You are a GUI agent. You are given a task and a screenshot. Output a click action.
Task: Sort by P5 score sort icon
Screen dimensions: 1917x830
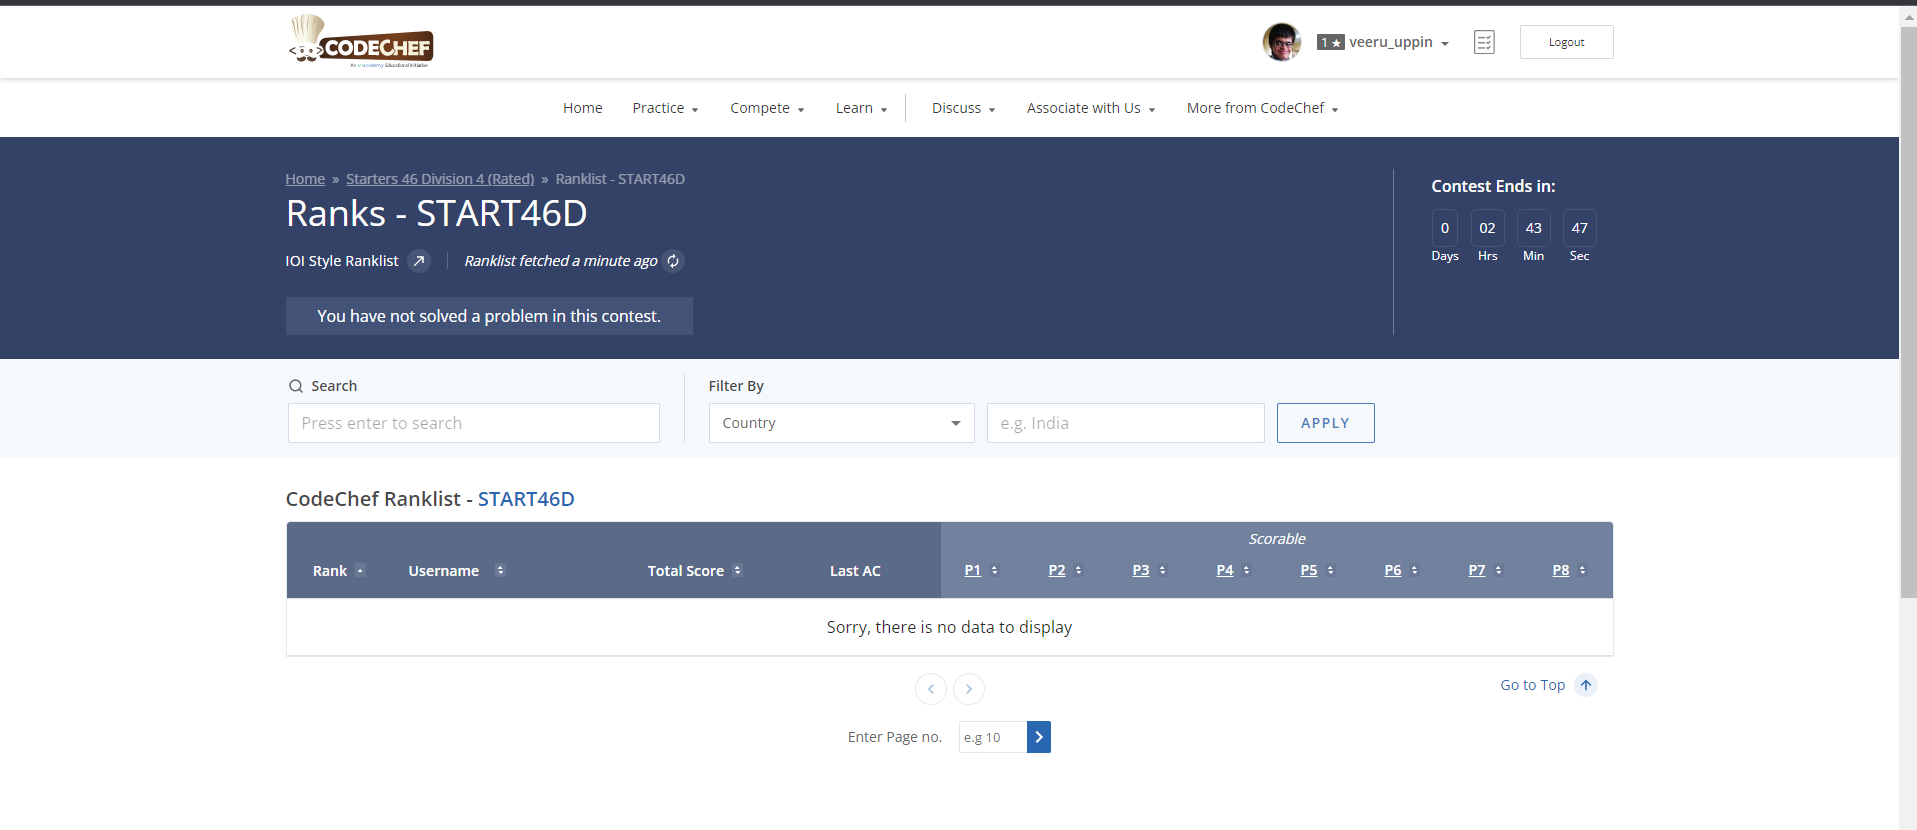[x=1330, y=570]
